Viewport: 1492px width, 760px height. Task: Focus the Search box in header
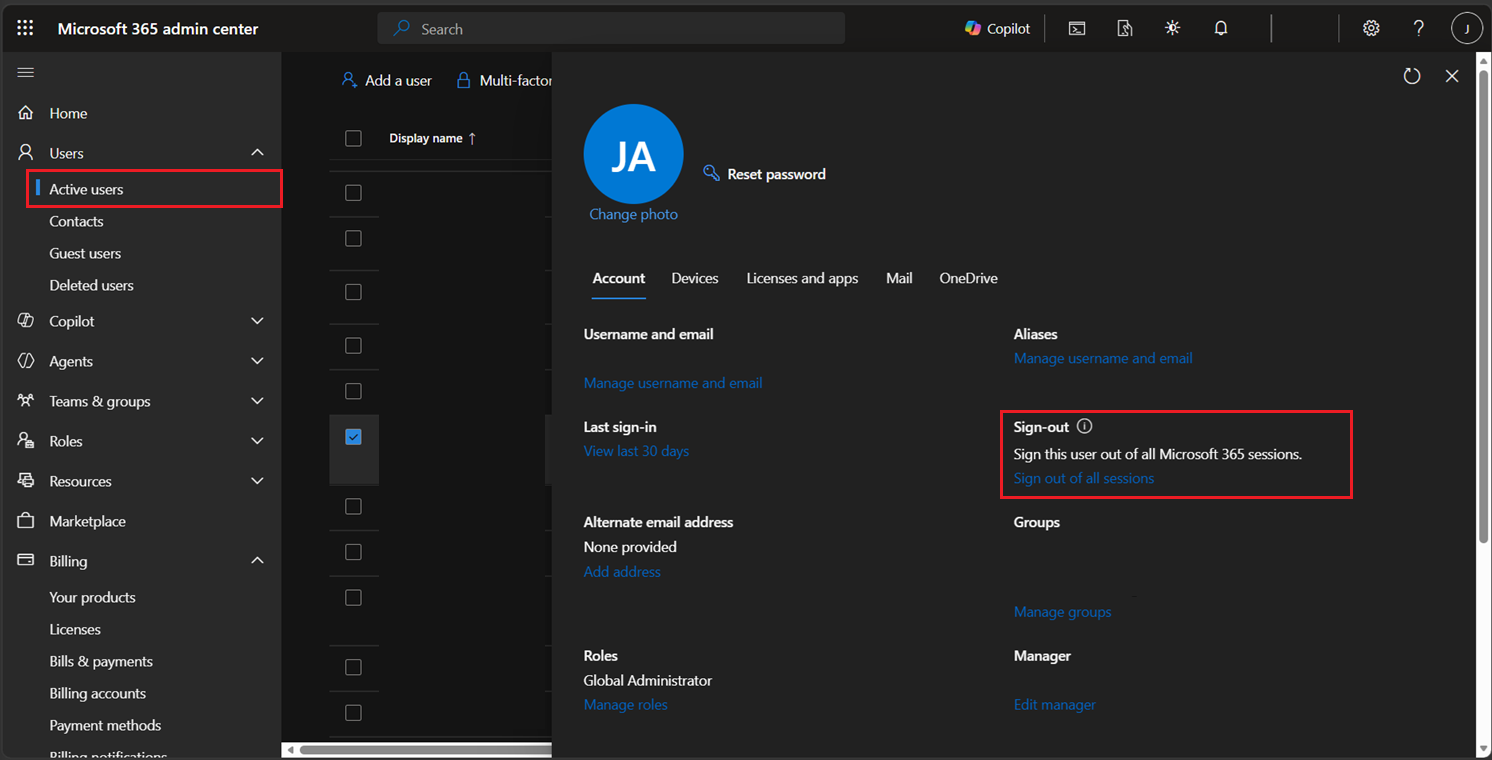(611, 29)
